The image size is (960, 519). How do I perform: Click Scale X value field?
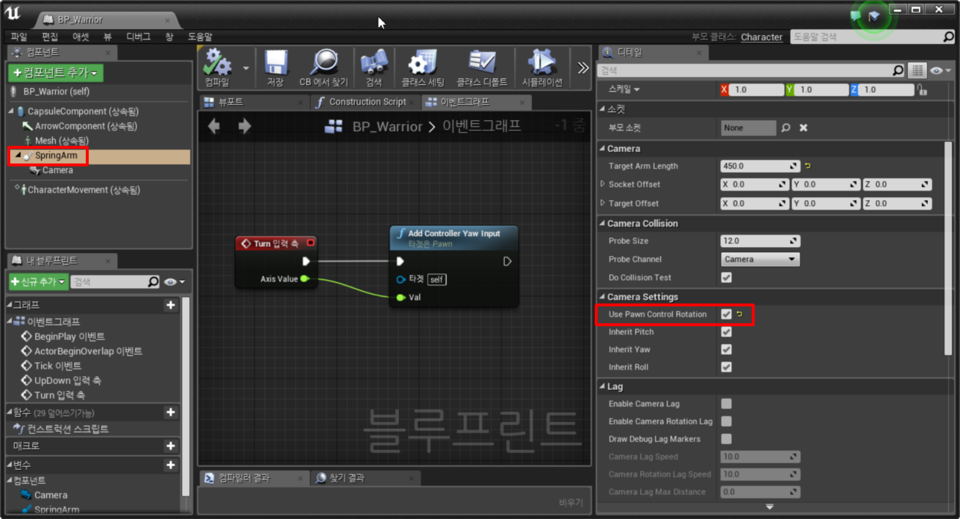757,90
